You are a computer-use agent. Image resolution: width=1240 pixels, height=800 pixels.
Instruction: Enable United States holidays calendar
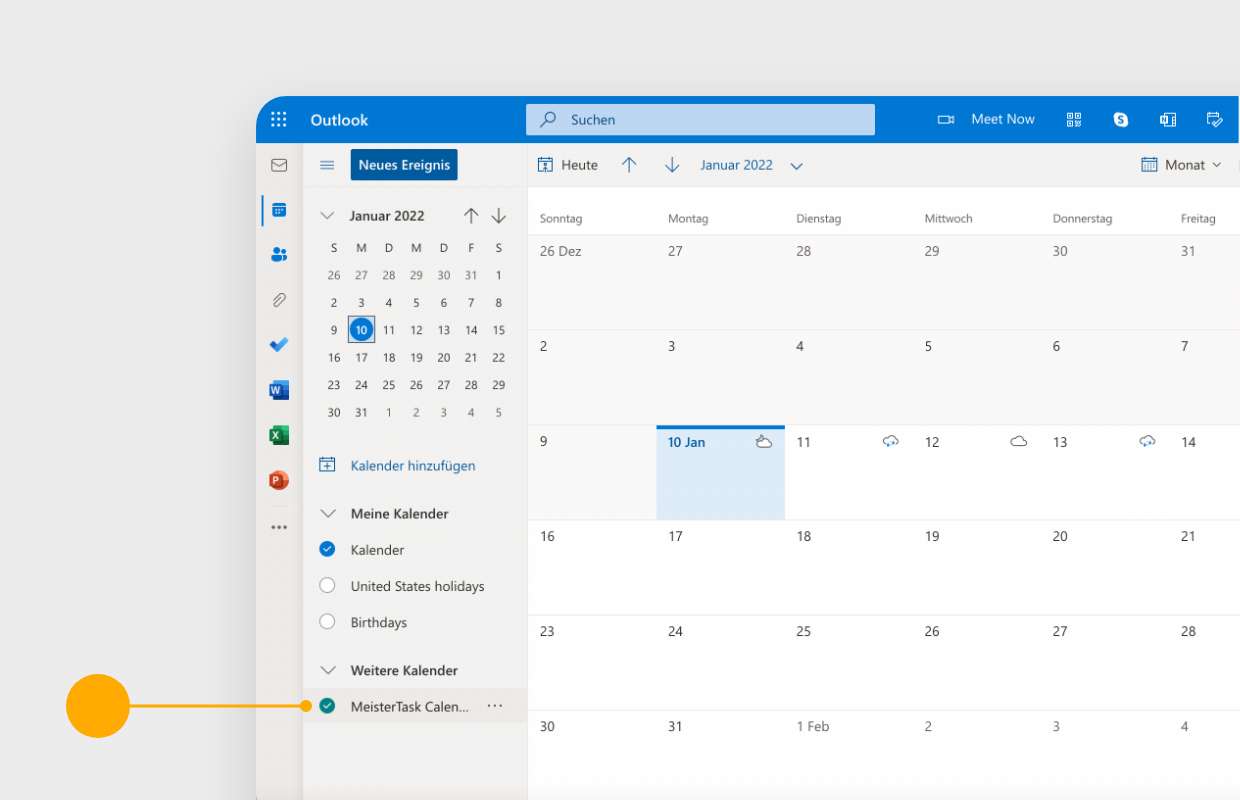(327, 585)
